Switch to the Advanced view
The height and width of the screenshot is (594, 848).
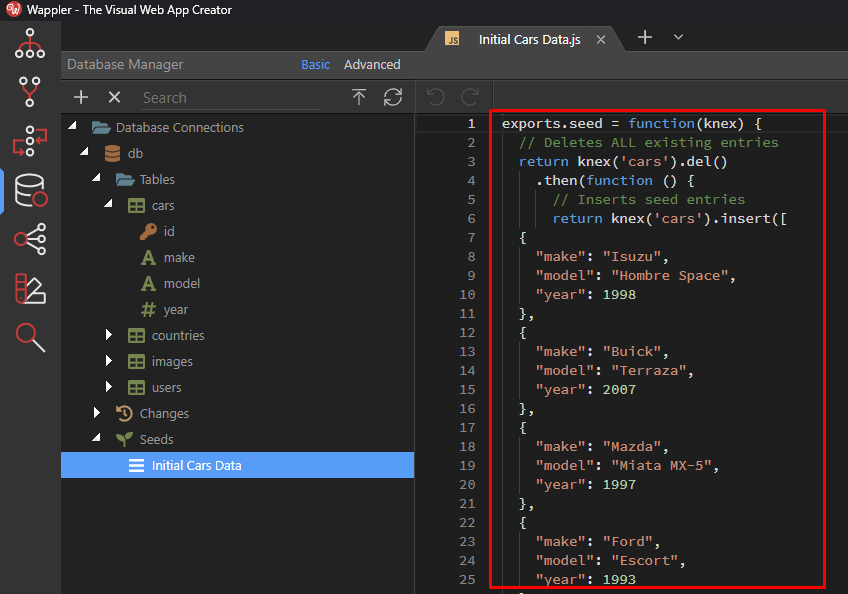(x=372, y=64)
